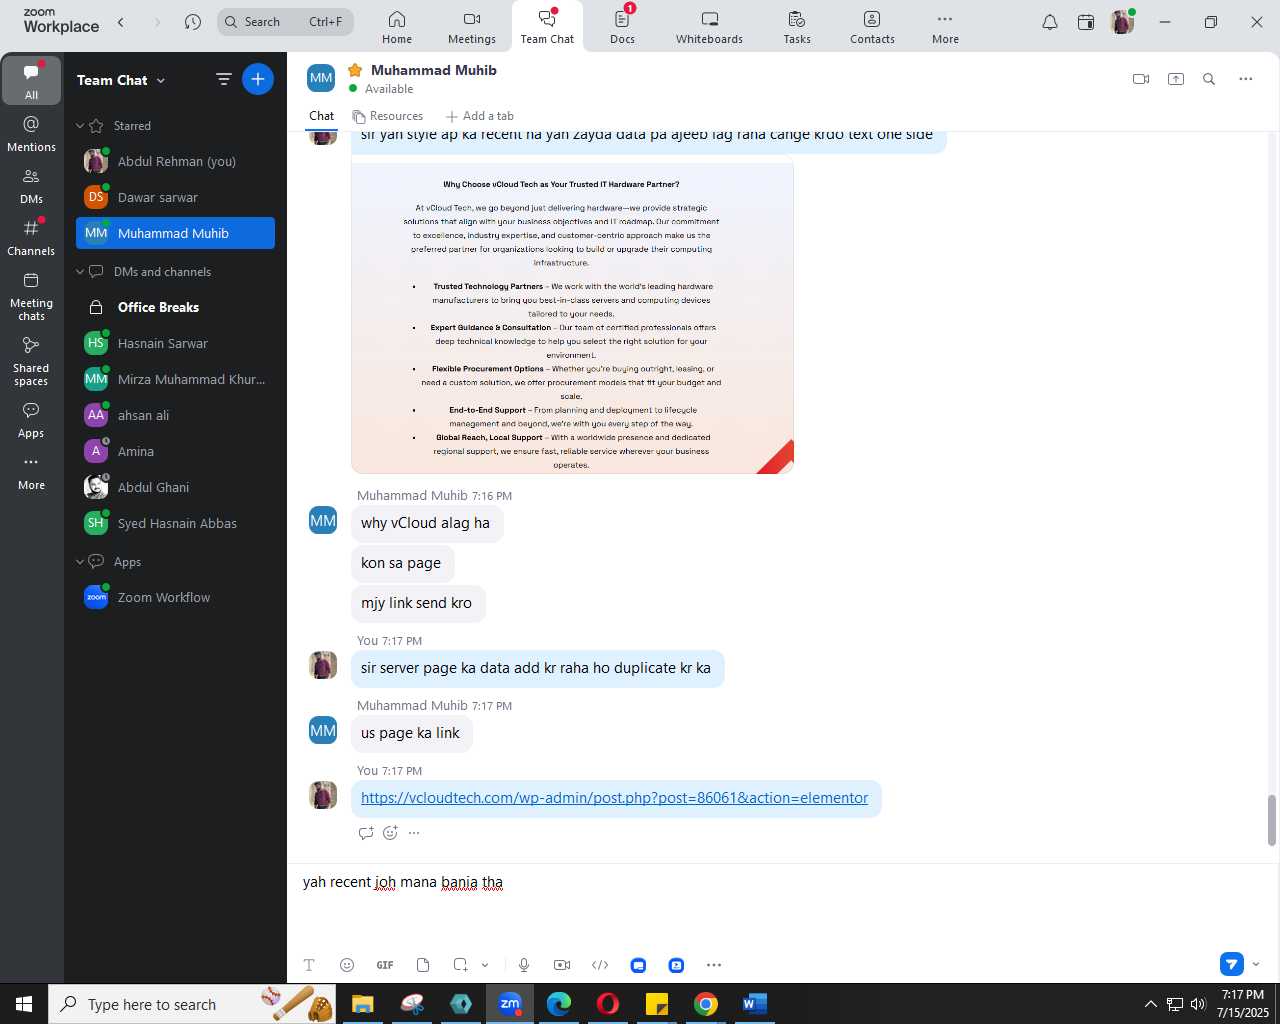The width and height of the screenshot is (1280, 1024).
Task: Open the Mentions sidebar section
Action: (x=31, y=133)
